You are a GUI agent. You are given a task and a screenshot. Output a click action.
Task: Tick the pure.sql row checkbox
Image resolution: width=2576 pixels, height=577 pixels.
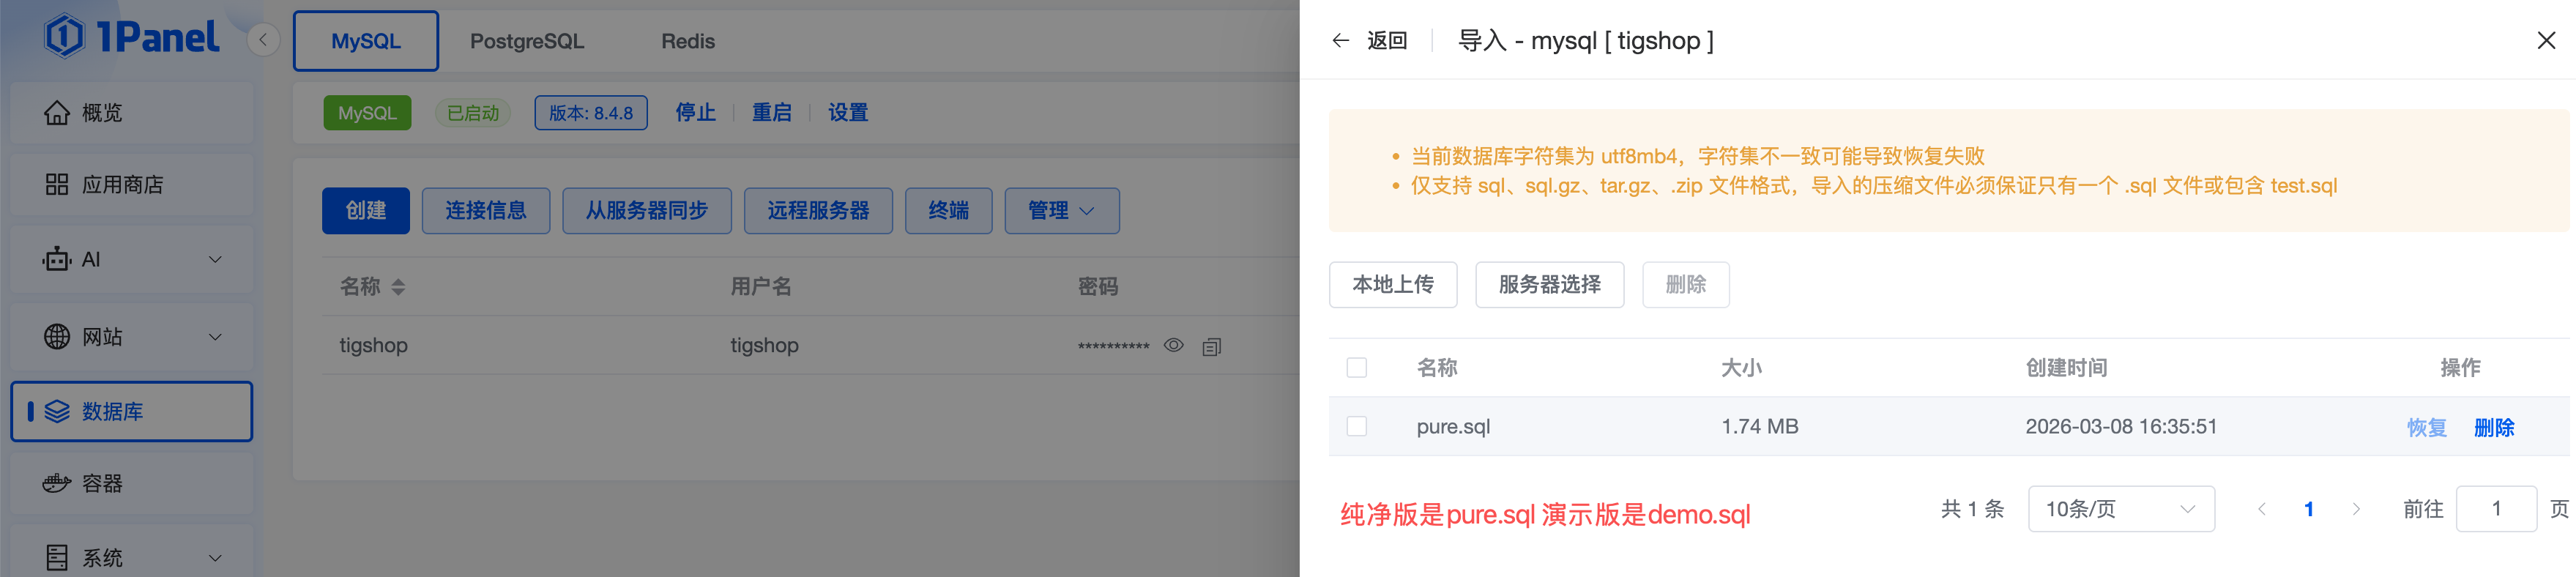coord(1356,427)
